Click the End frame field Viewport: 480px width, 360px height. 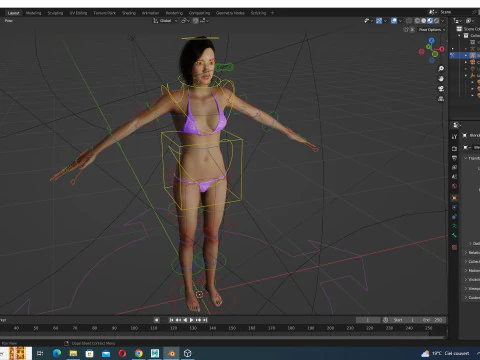[x=432, y=320]
